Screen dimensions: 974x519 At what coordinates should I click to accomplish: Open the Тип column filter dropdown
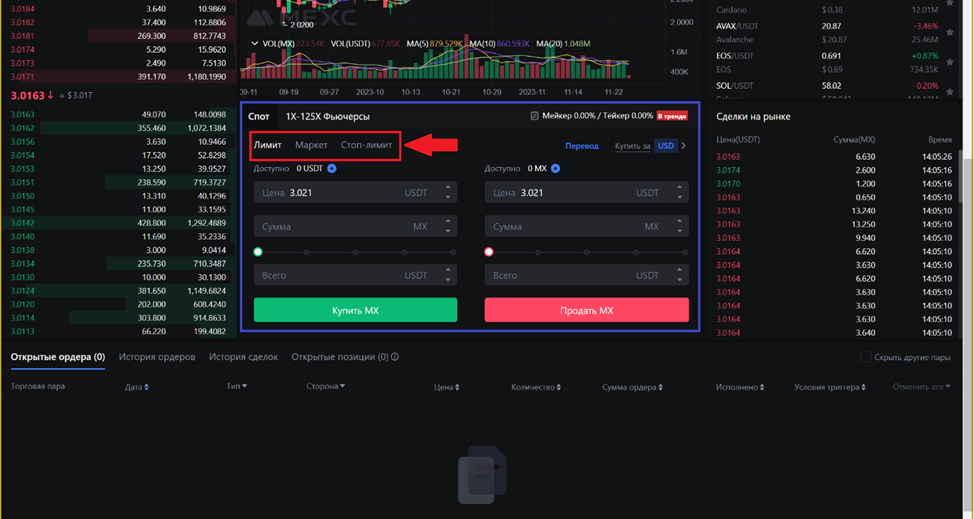[244, 387]
